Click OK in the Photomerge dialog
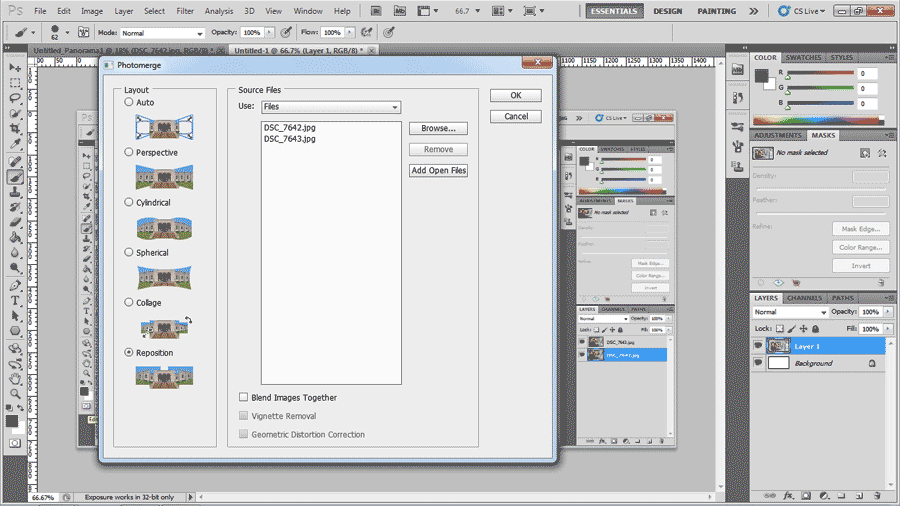Screen dimensions: 900x506 (515, 95)
